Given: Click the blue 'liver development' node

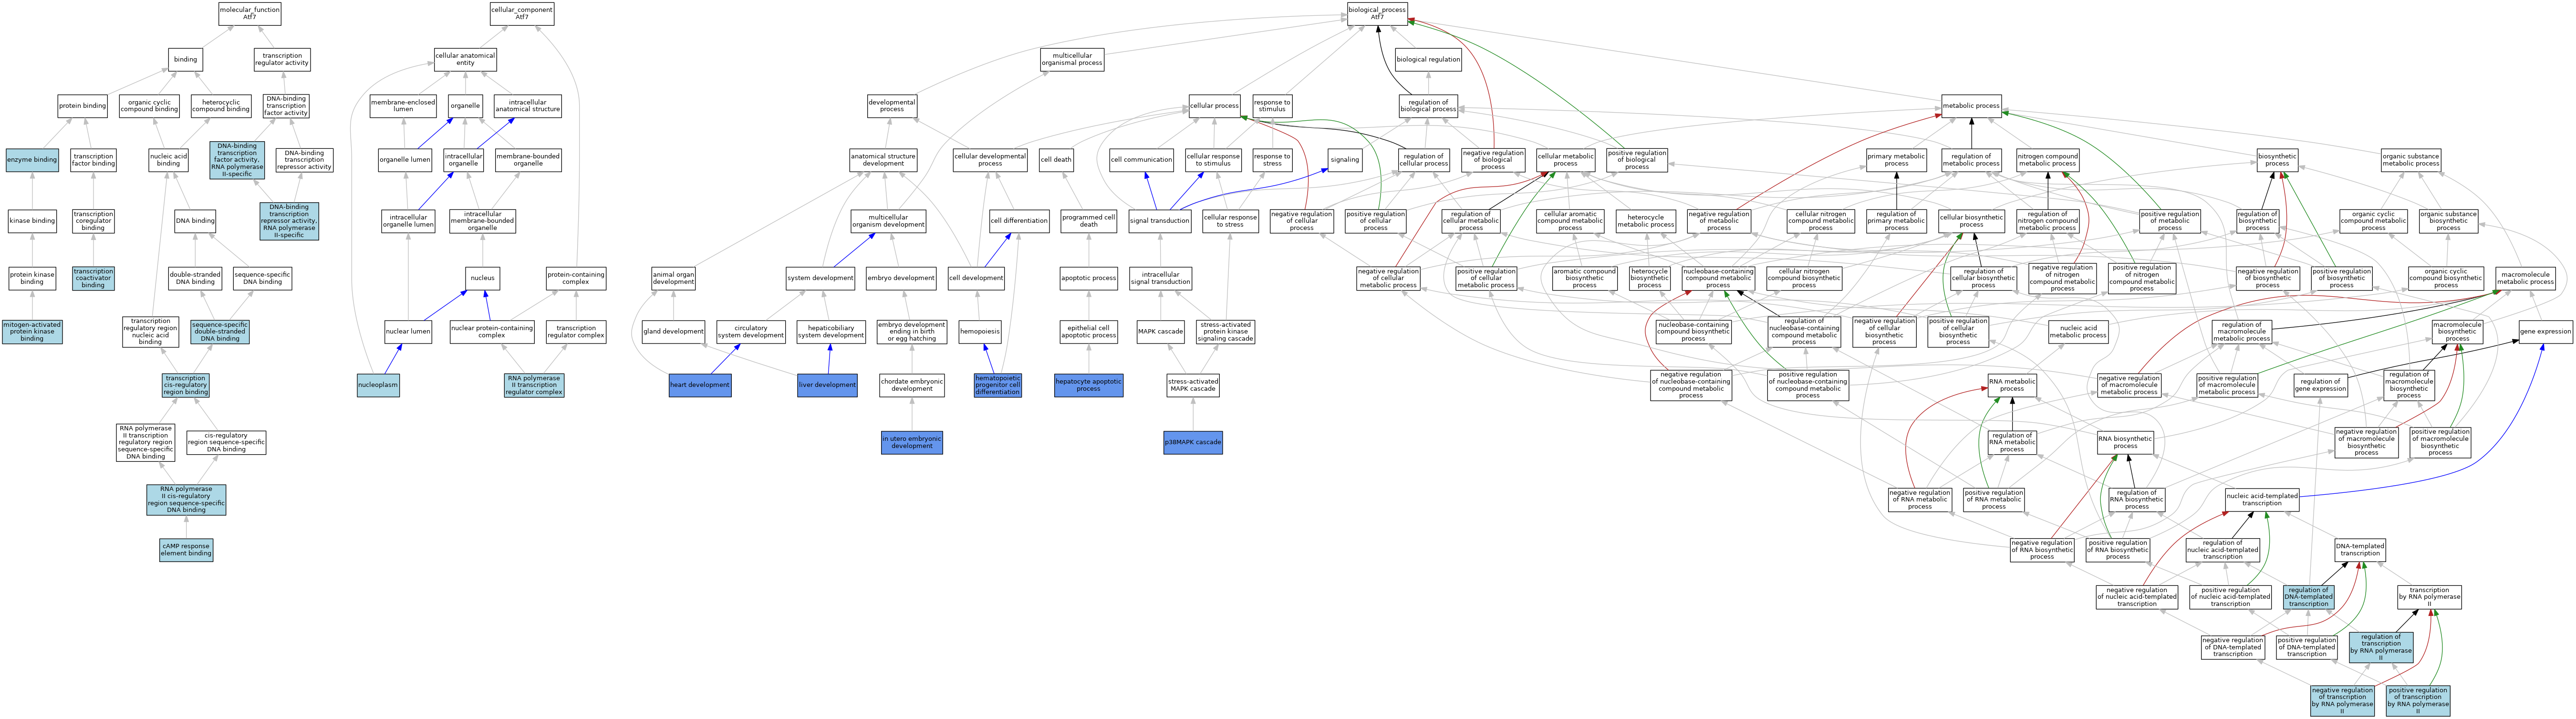Looking at the screenshot, I should click(x=827, y=385).
